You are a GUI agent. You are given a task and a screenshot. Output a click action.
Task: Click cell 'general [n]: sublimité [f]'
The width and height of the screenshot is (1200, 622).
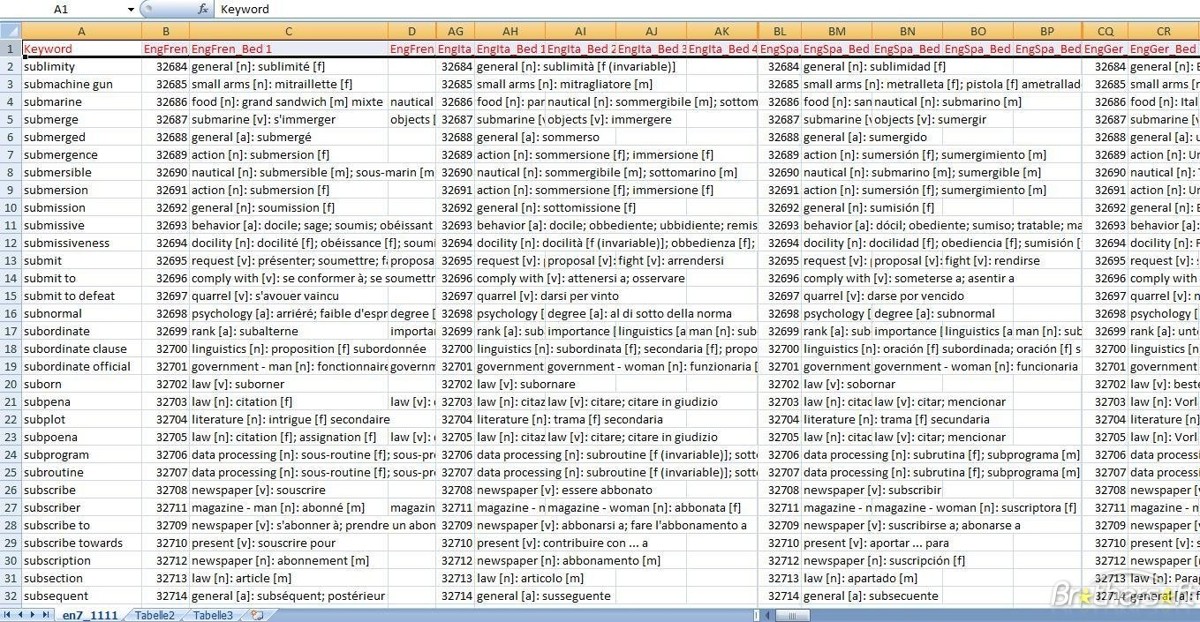(x=288, y=67)
